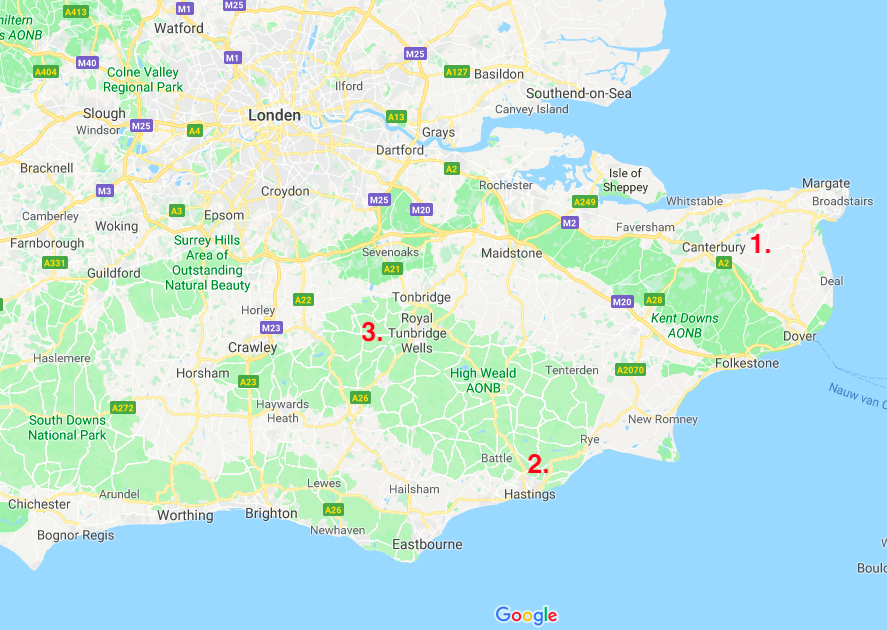Click the M25 road shield near Slough

(x=141, y=126)
